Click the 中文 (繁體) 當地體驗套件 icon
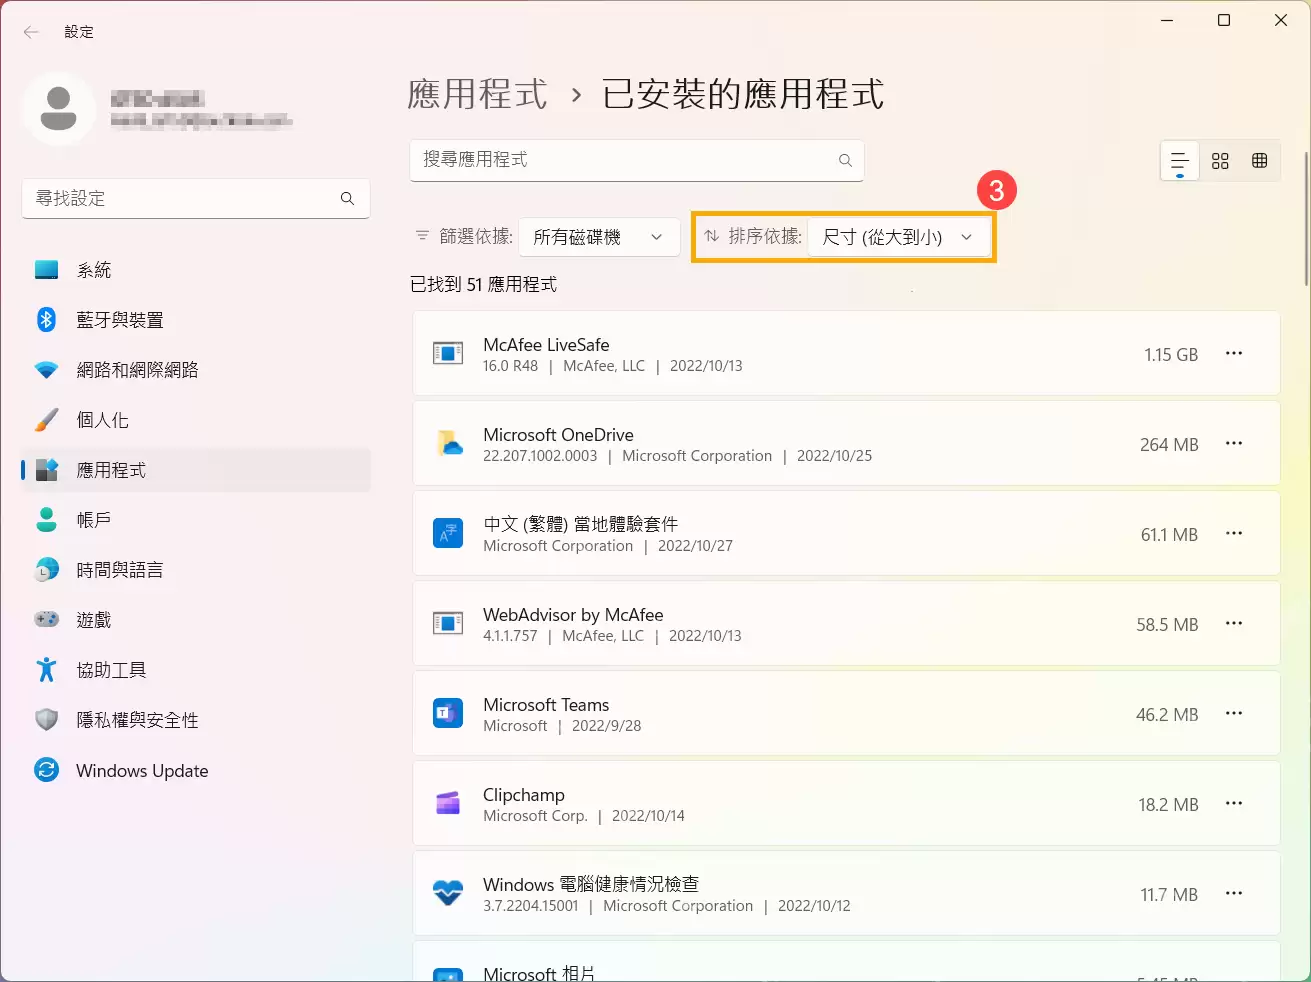 (x=448, y=534)
